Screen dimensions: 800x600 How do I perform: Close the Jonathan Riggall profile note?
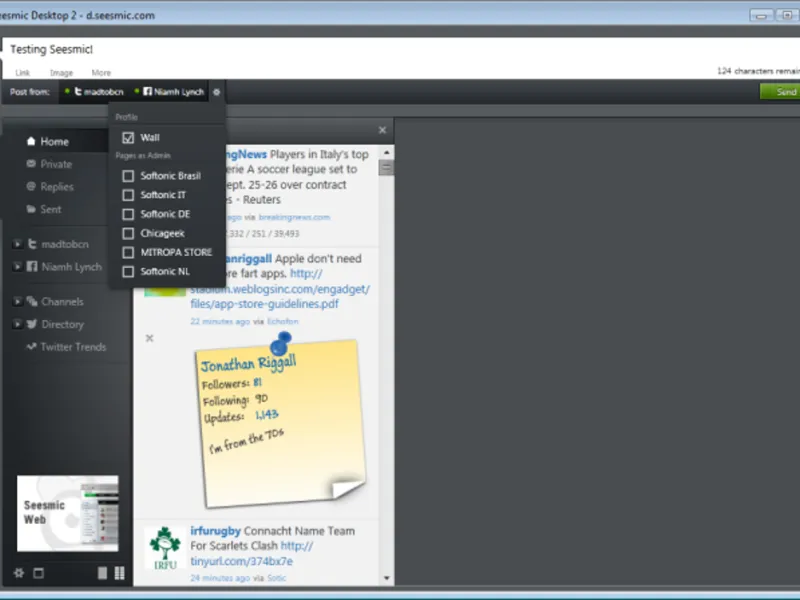149,338
